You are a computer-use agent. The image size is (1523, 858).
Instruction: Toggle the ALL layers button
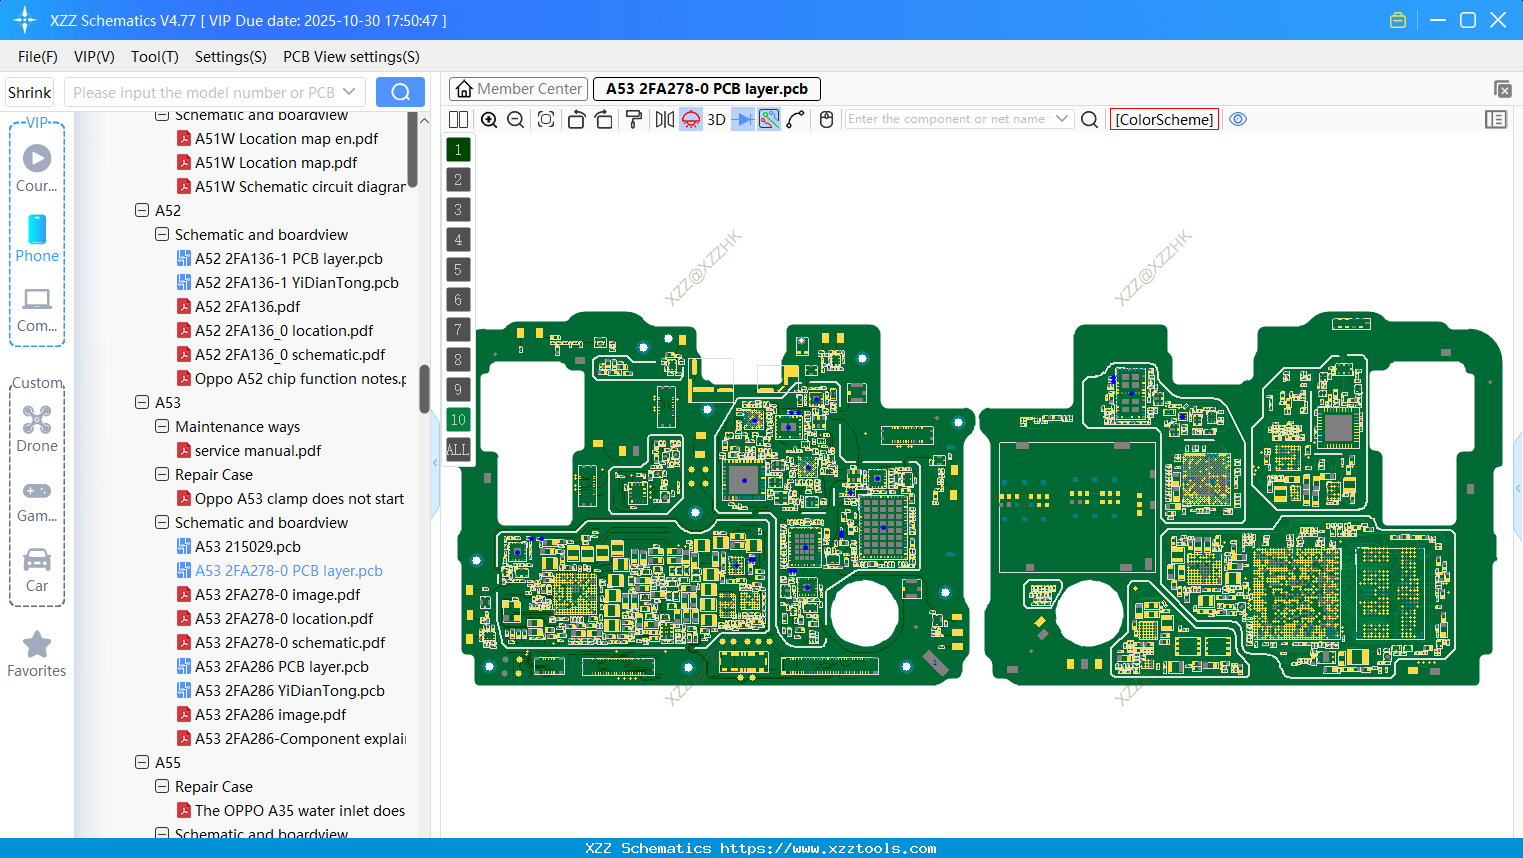458,450
